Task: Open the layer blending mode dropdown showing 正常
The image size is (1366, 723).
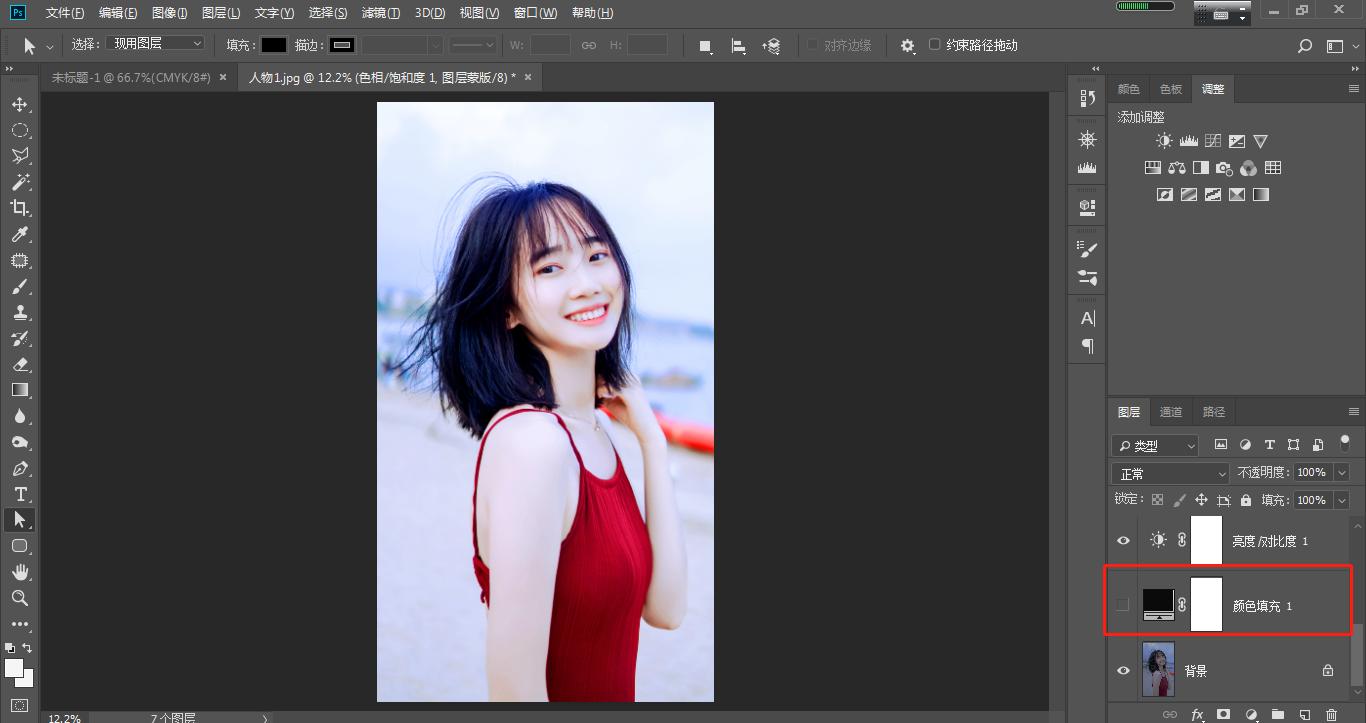Action: pyautogui.click(x=1168, y=472)
